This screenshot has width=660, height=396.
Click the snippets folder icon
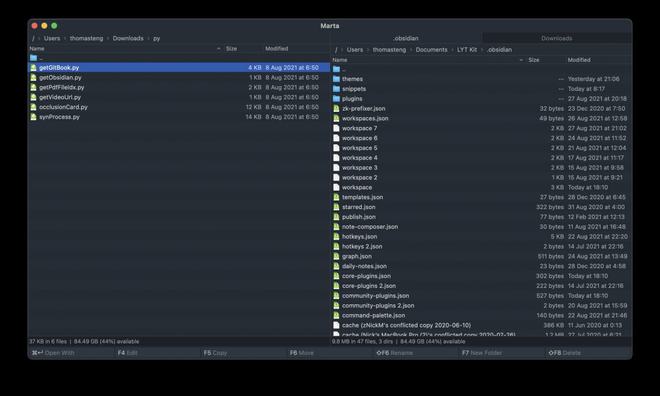336,89
